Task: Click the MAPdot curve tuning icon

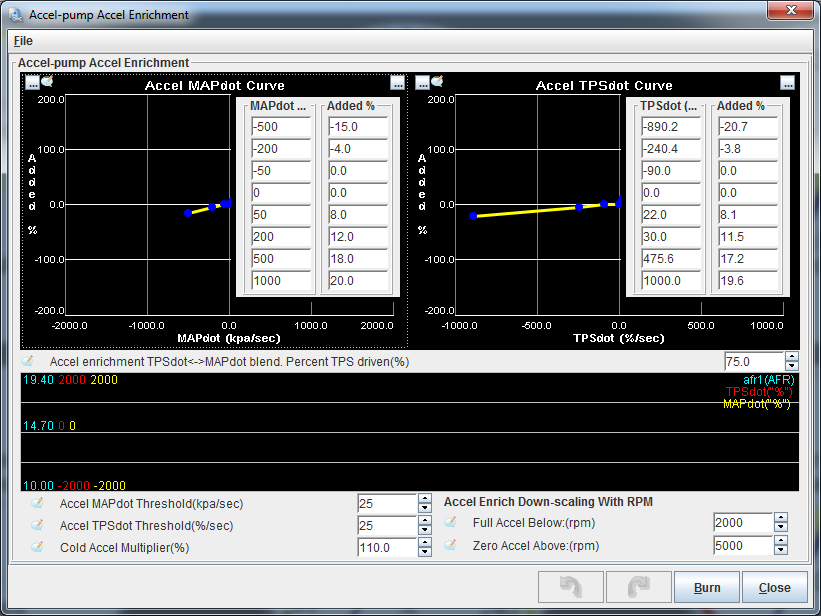Action: click(x=46, y=82)
